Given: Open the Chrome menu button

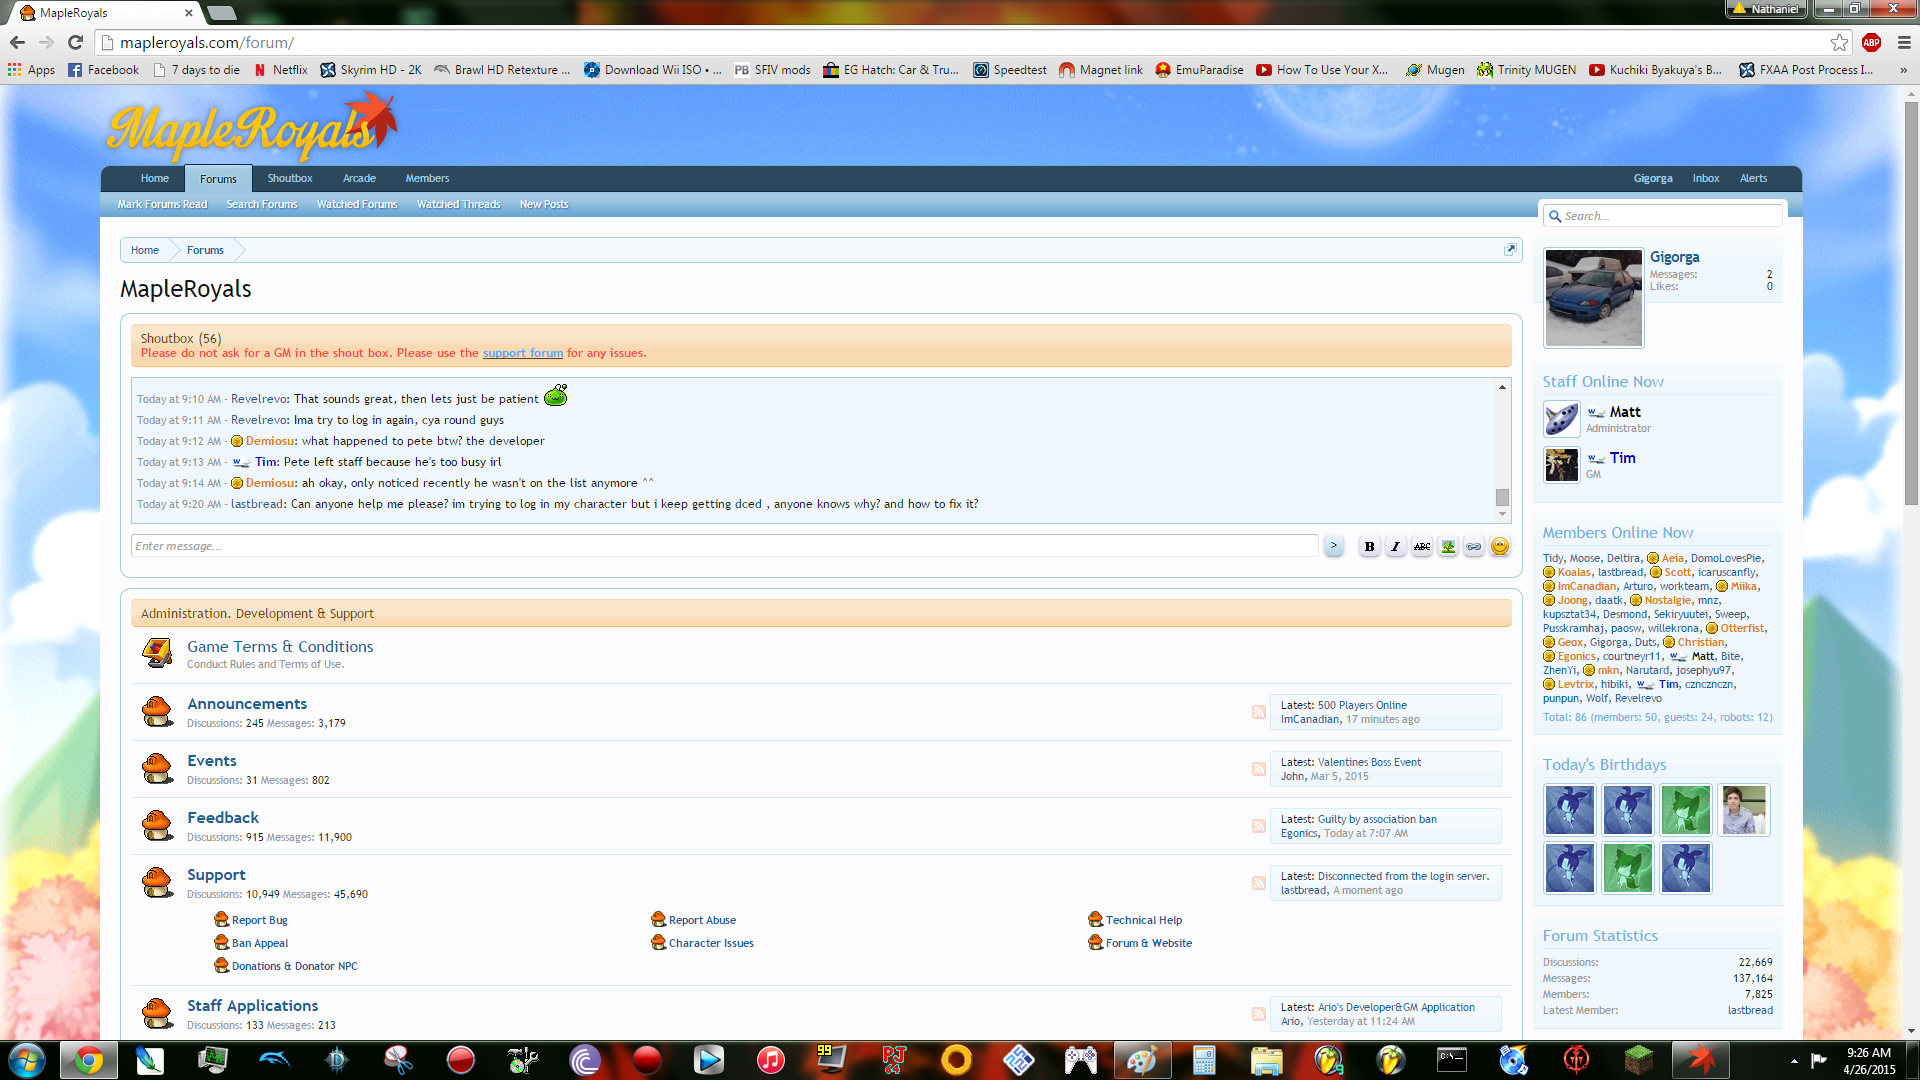Looking at the screenshot, I should point(1904,42).
